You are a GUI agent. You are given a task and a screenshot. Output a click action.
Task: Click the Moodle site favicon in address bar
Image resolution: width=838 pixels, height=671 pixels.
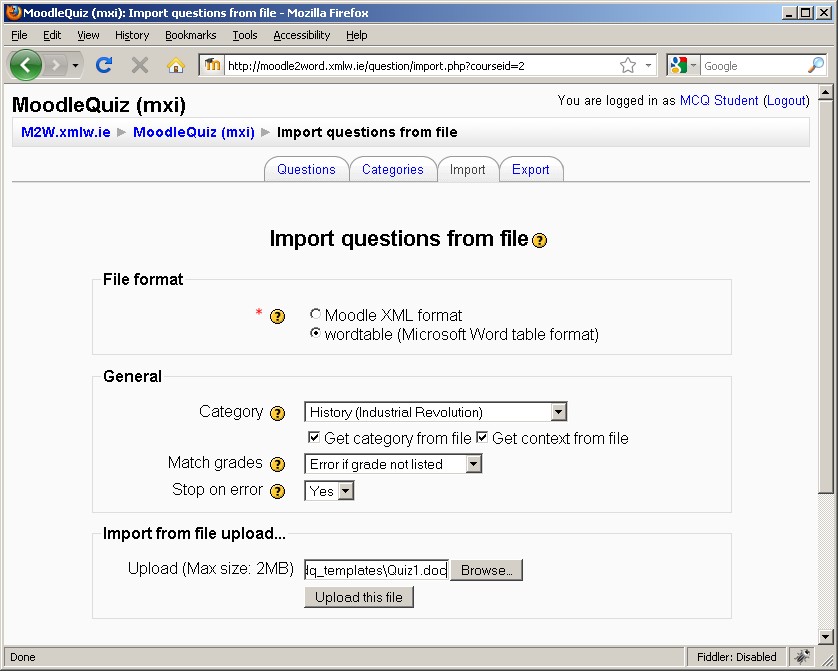[x=212, y=65]
